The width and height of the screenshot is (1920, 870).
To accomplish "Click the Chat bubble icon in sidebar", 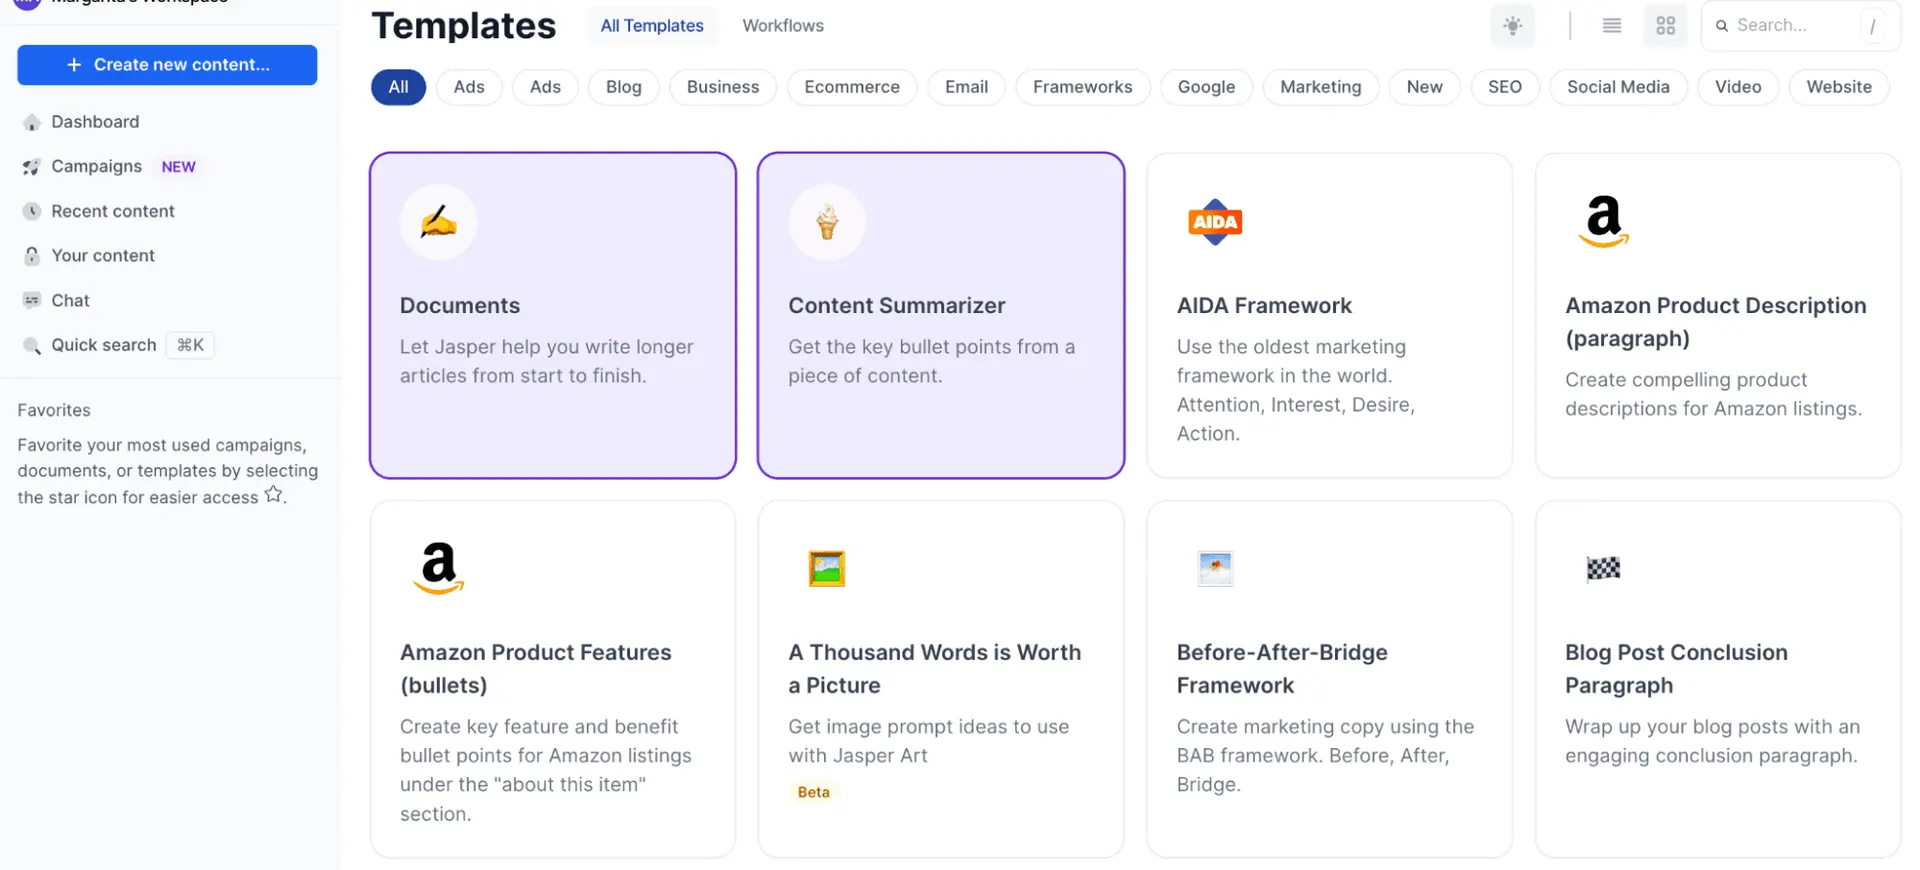I will pos(32,301).
